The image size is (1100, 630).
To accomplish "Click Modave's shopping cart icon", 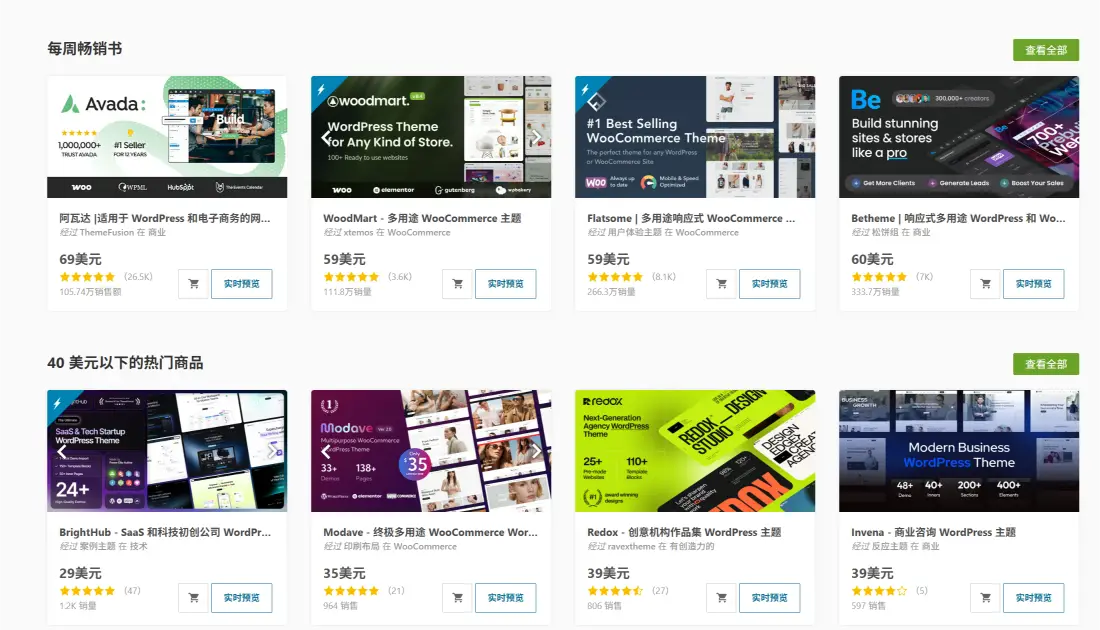I will tap(457, 598).
